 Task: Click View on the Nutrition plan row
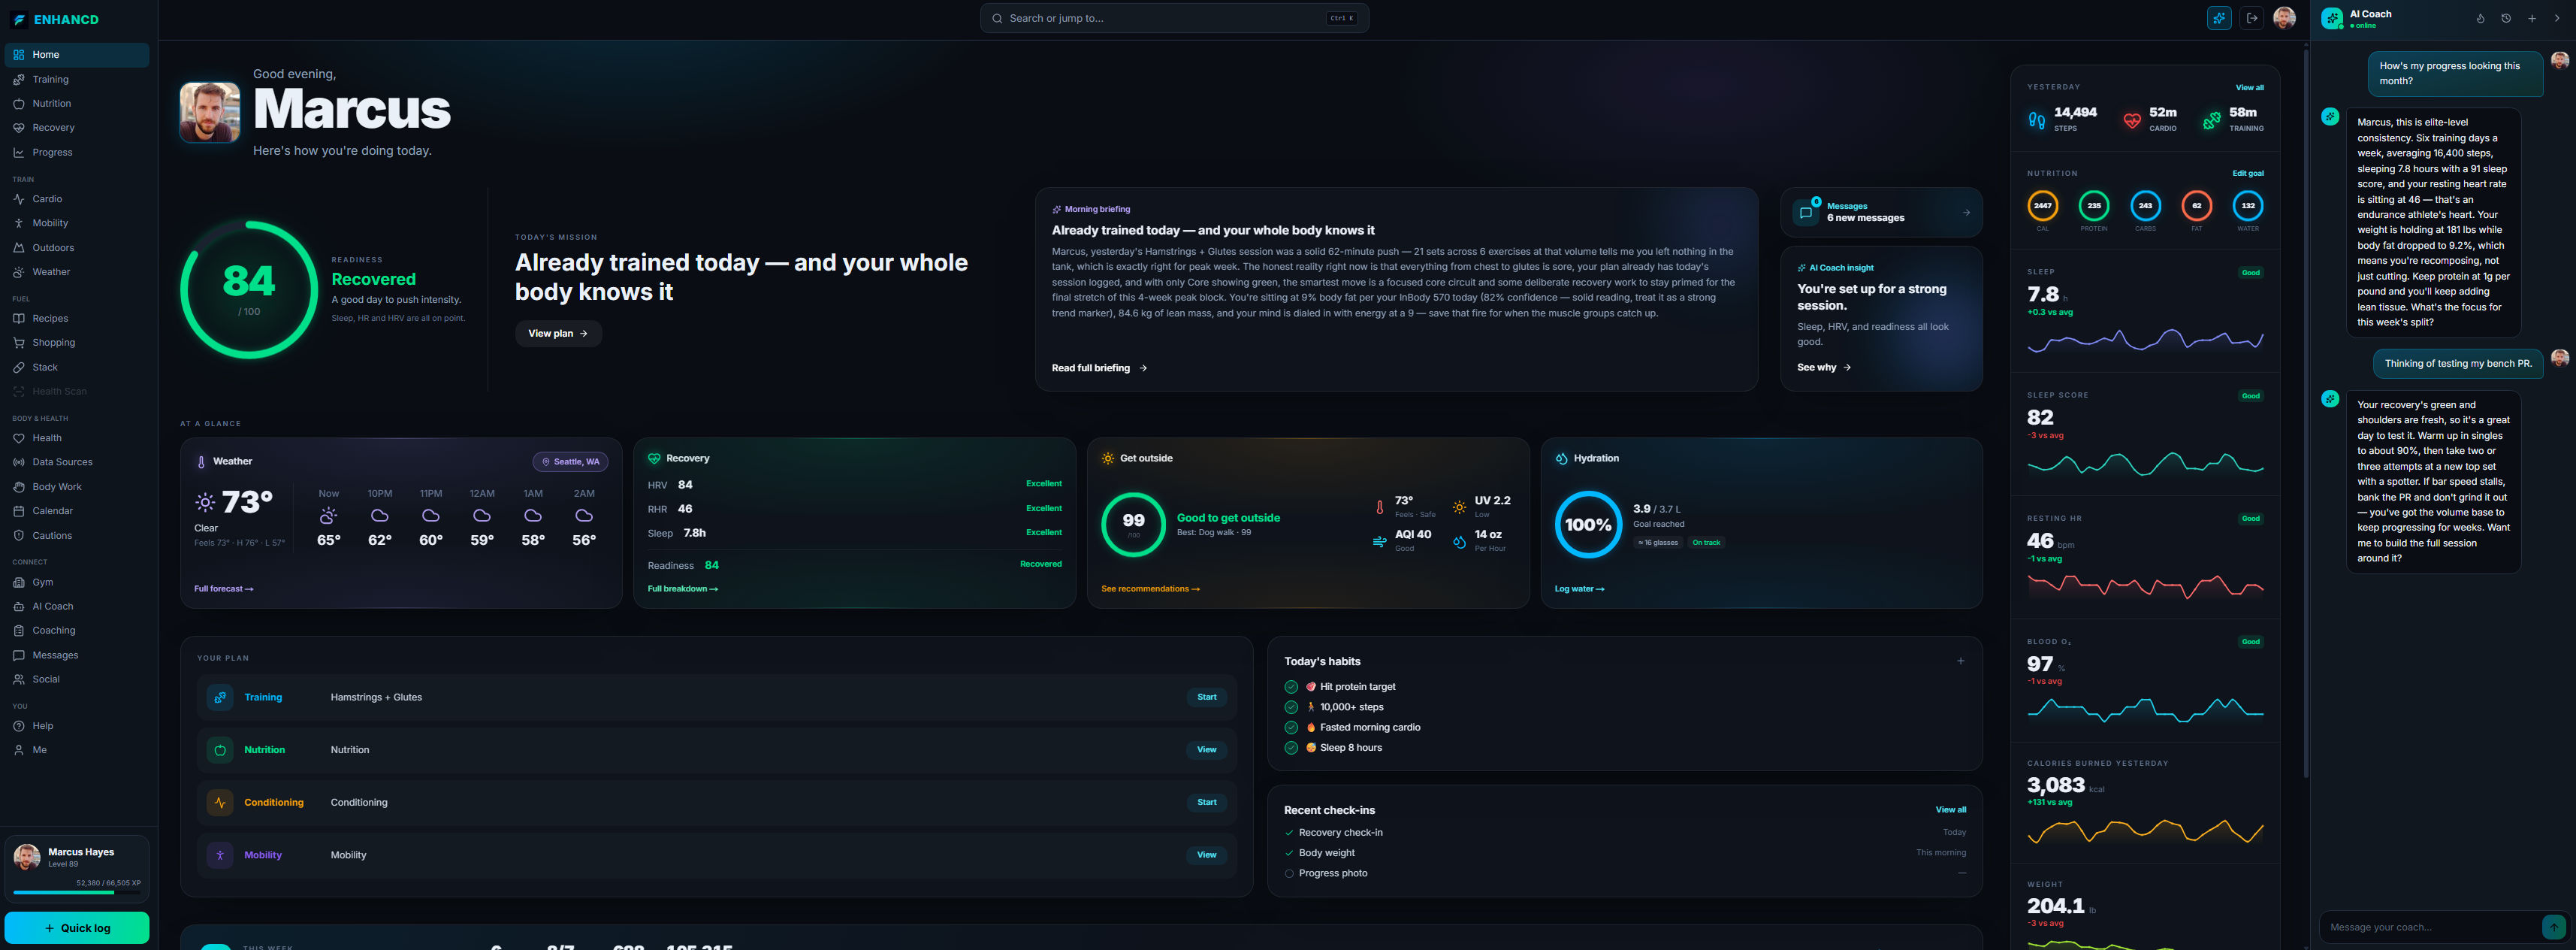1207,750
